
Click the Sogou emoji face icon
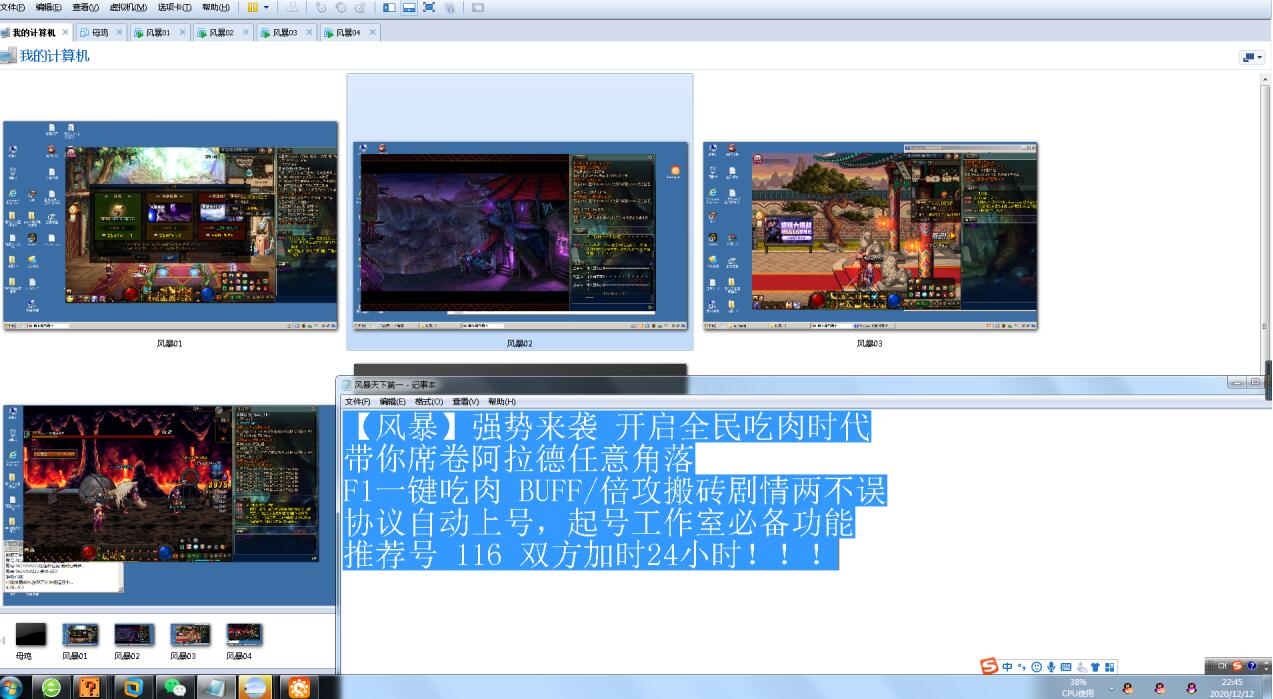[1036, 667]
